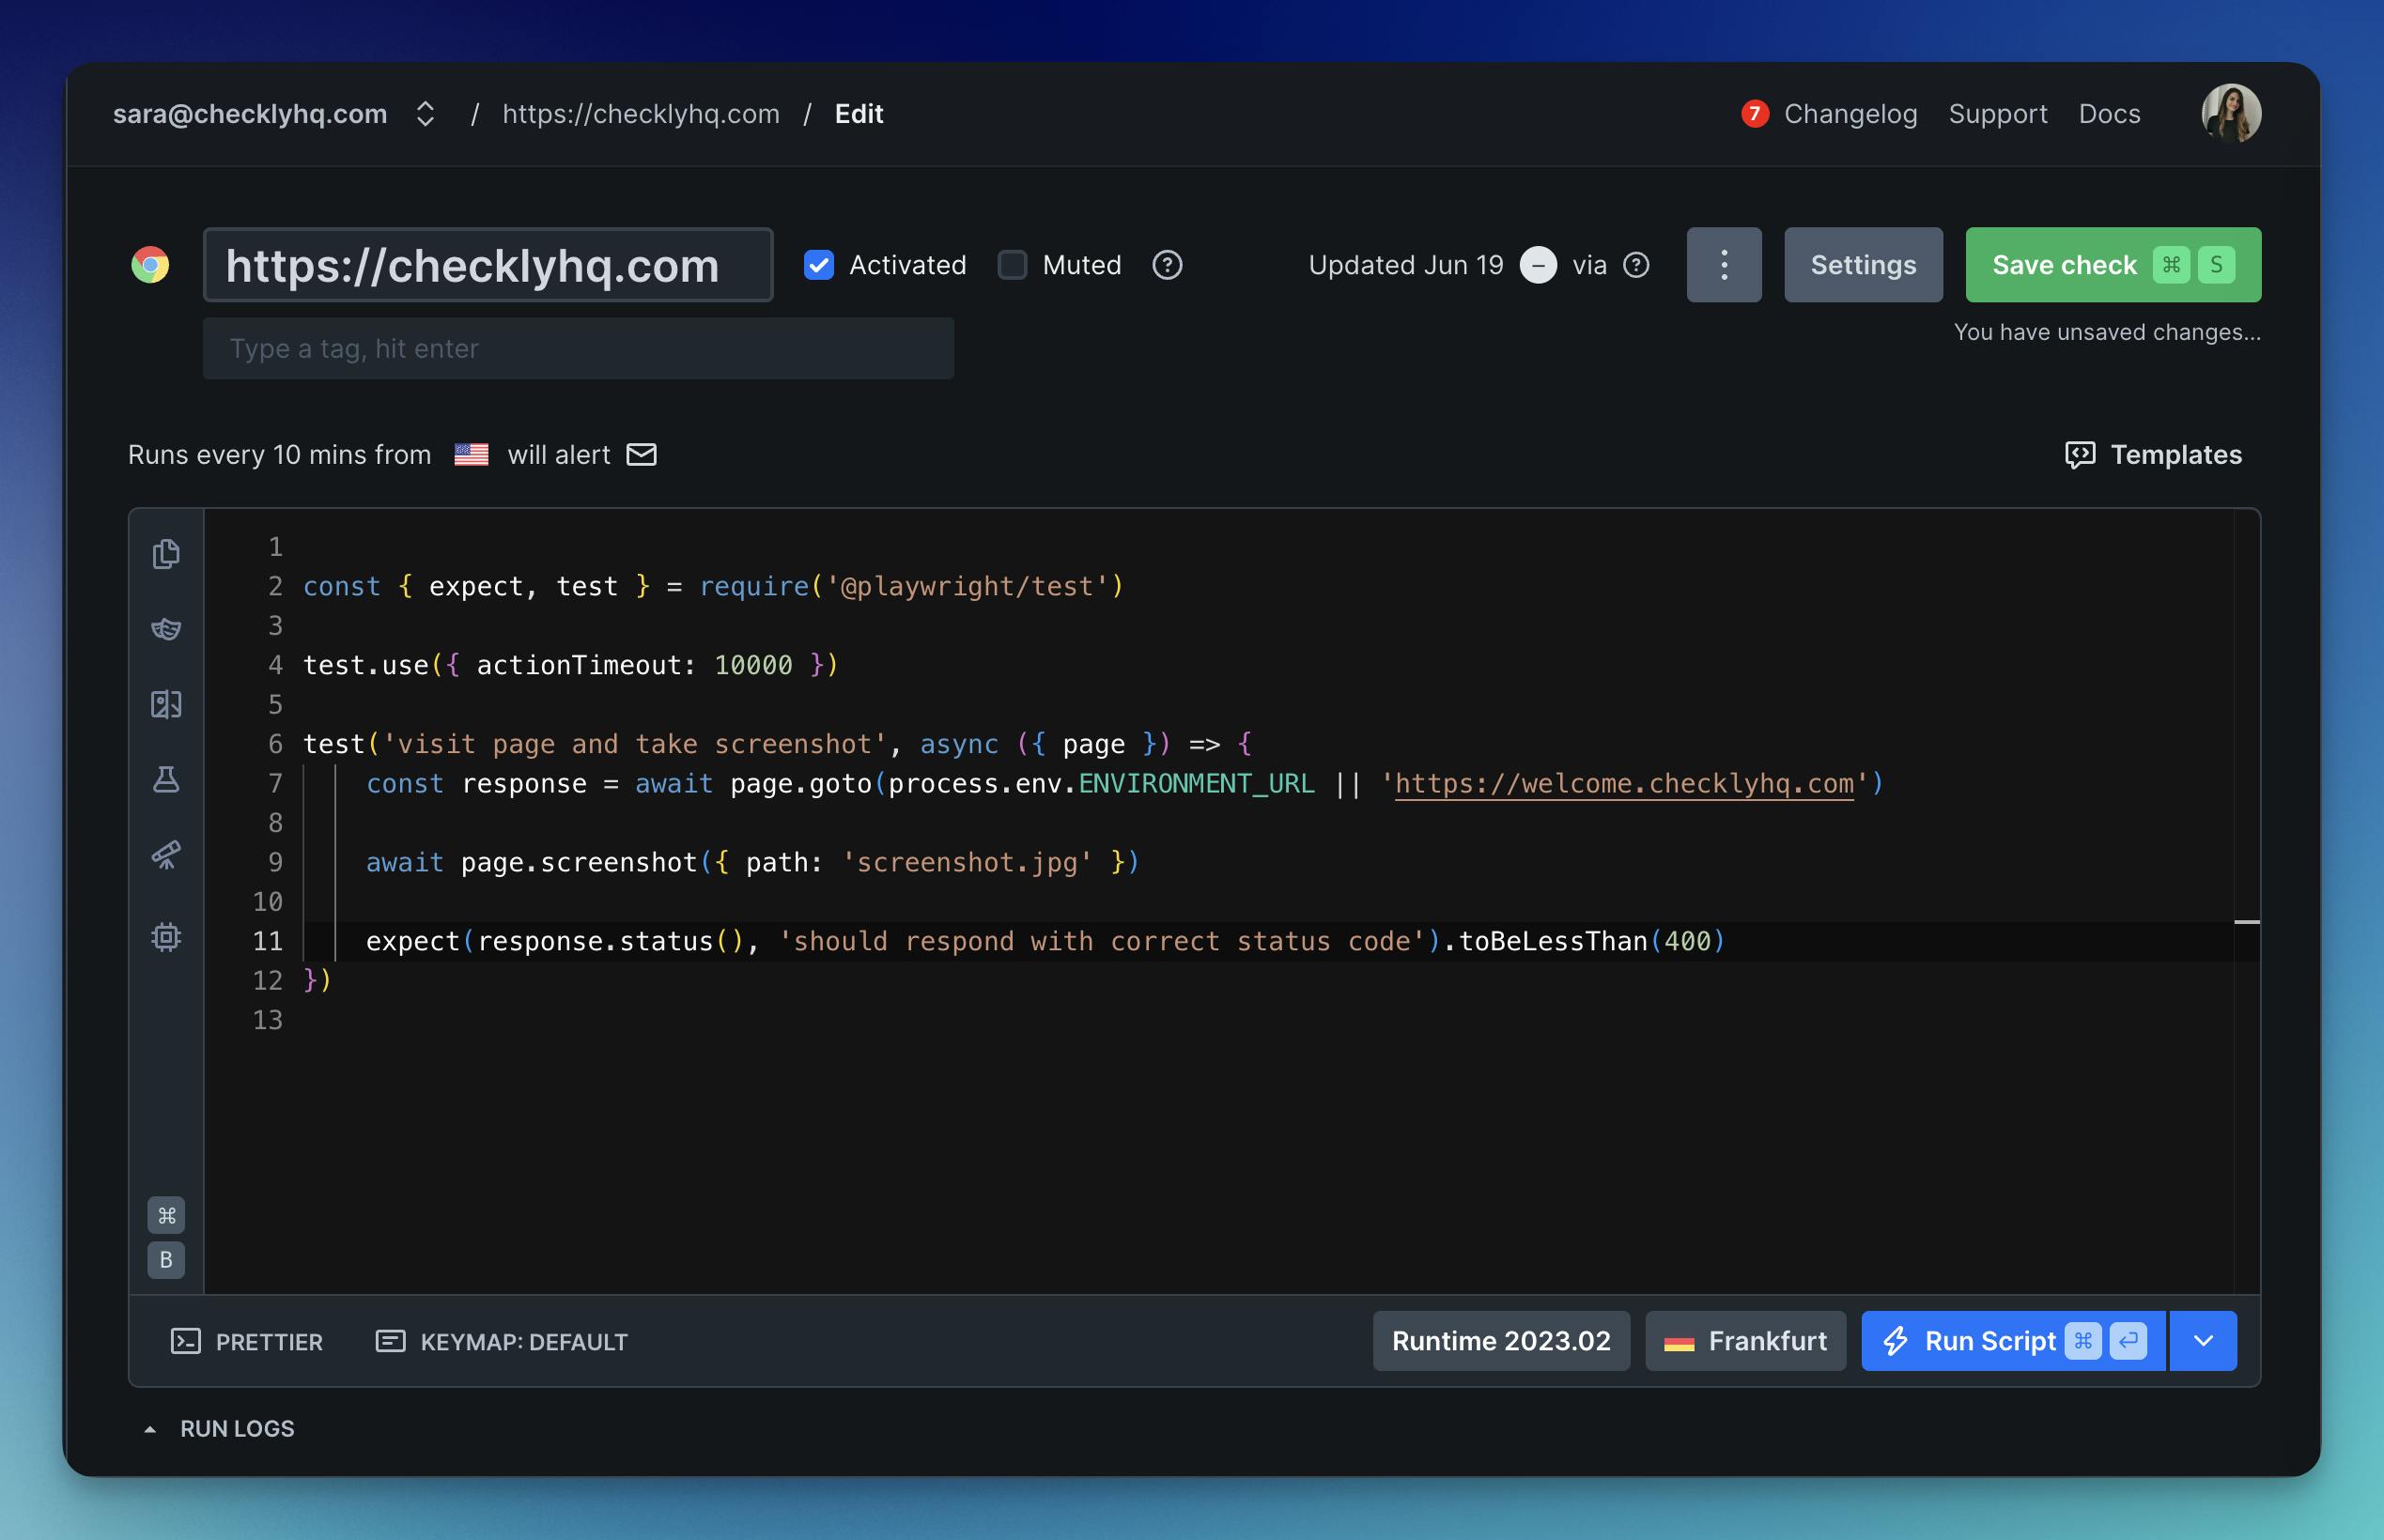
Task: Expand the RUN LOGS panel
Action: [220, 1429]
